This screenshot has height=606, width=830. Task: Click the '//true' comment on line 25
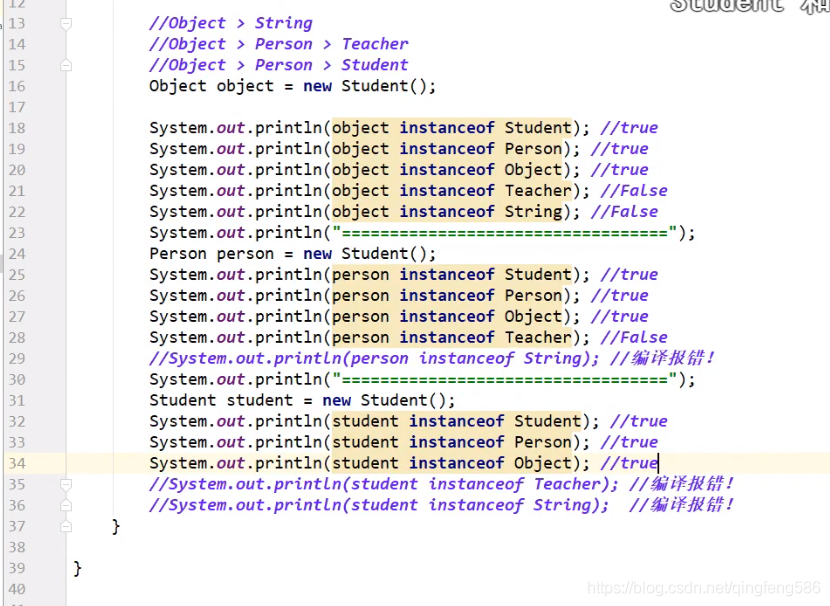(x=629, y=275)
